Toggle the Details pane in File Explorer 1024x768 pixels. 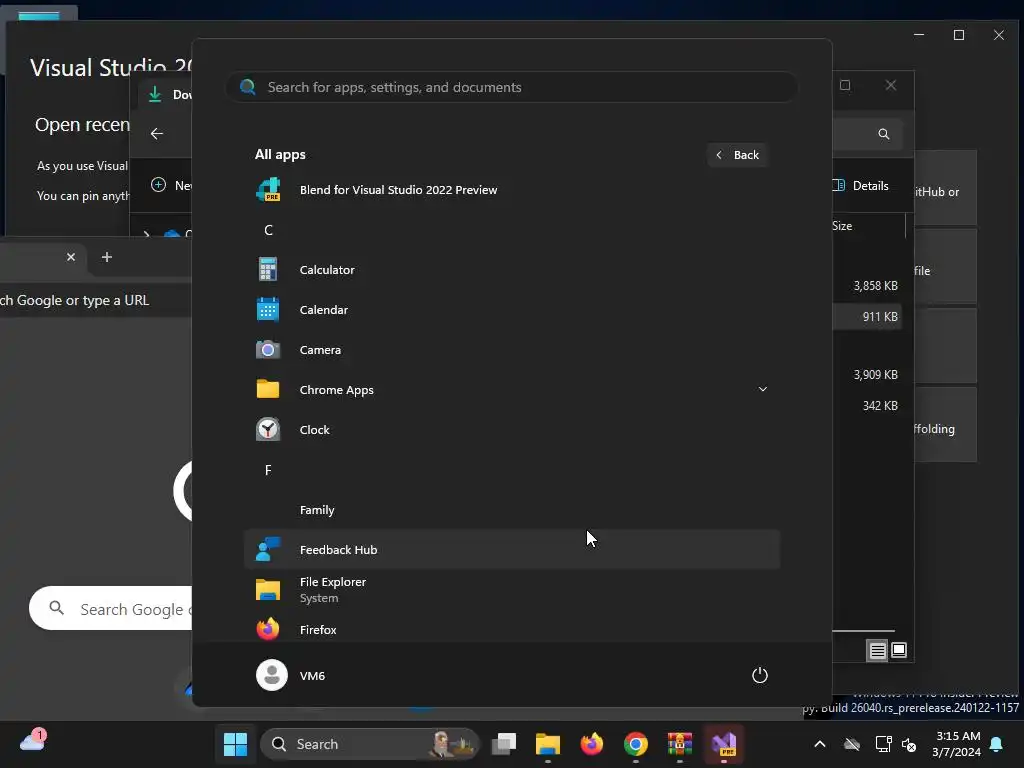coord(861,185)
